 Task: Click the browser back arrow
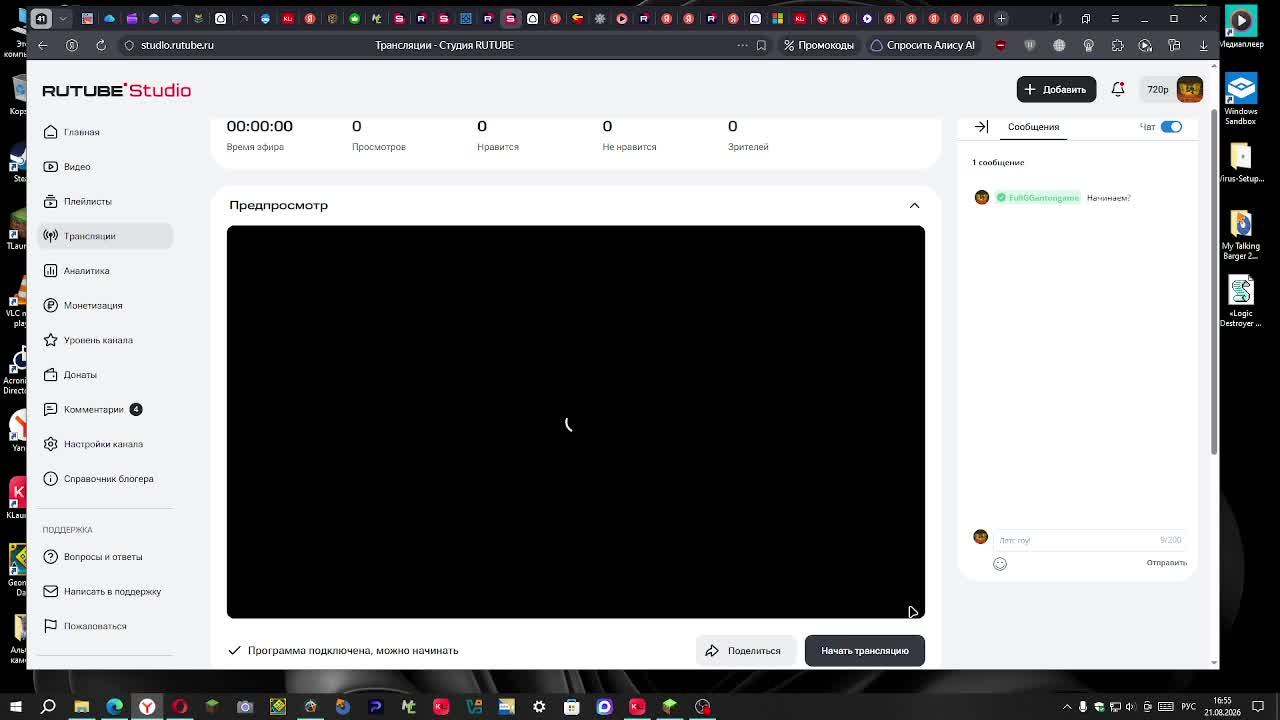point(42,45)
